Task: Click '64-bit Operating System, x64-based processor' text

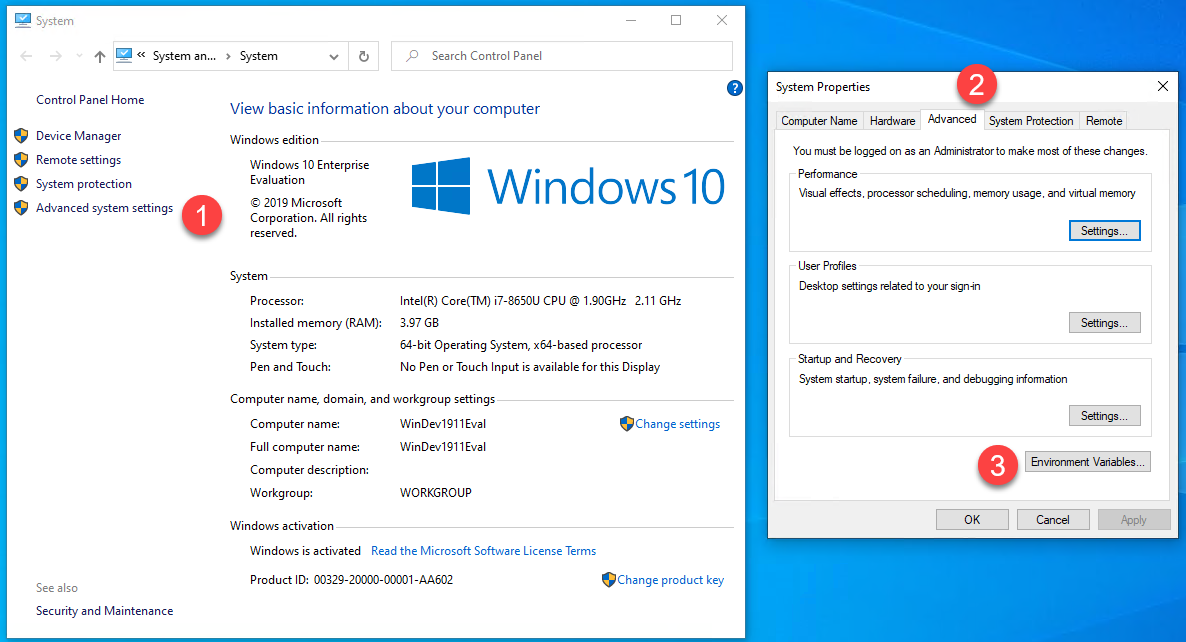Action: (x=521, y=345)
